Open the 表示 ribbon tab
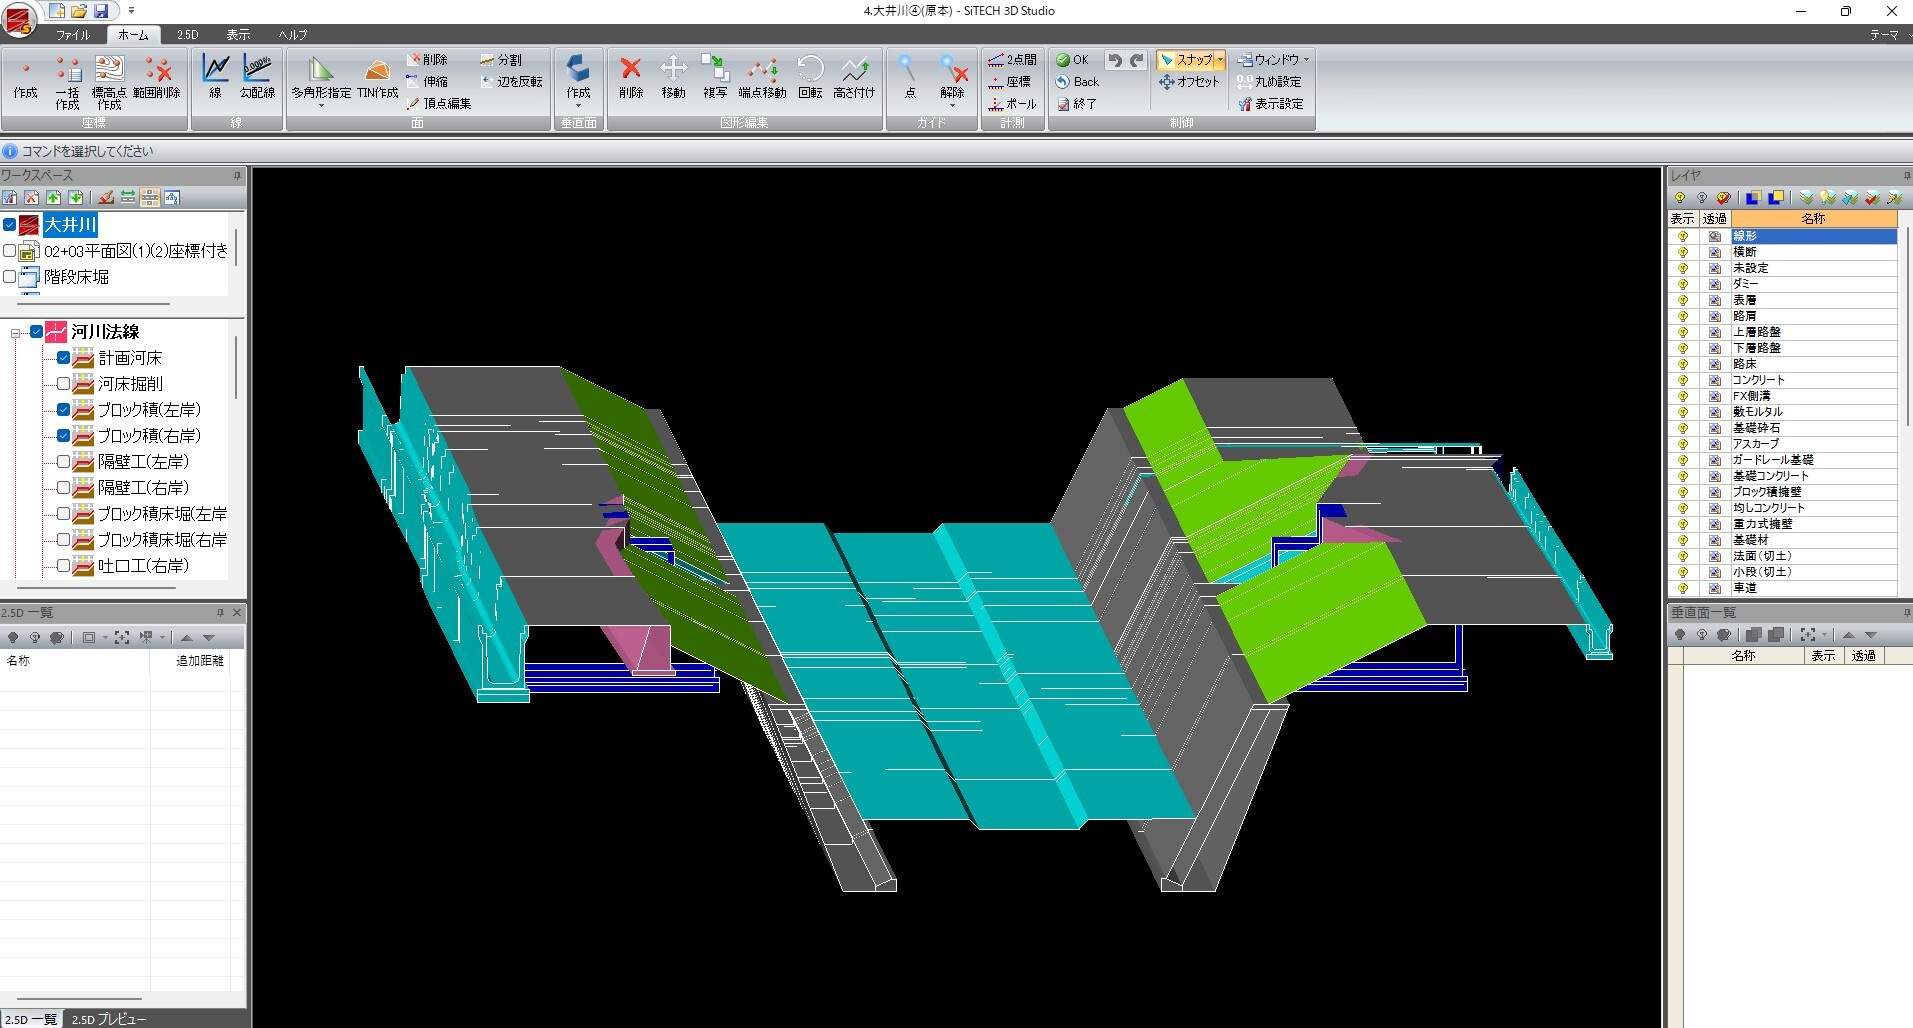Screen dimensions: 1913x1028 pos(238,35)
